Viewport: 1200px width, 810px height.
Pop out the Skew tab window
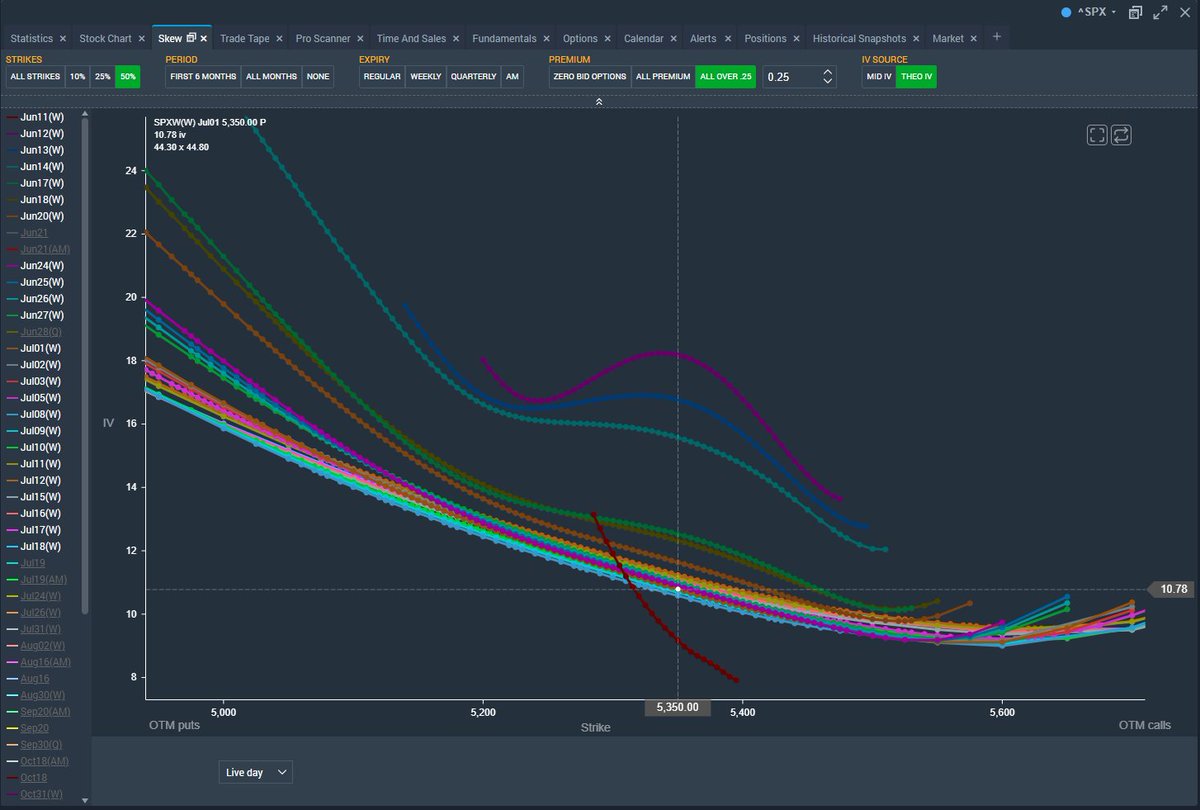(x=191, y=38)
